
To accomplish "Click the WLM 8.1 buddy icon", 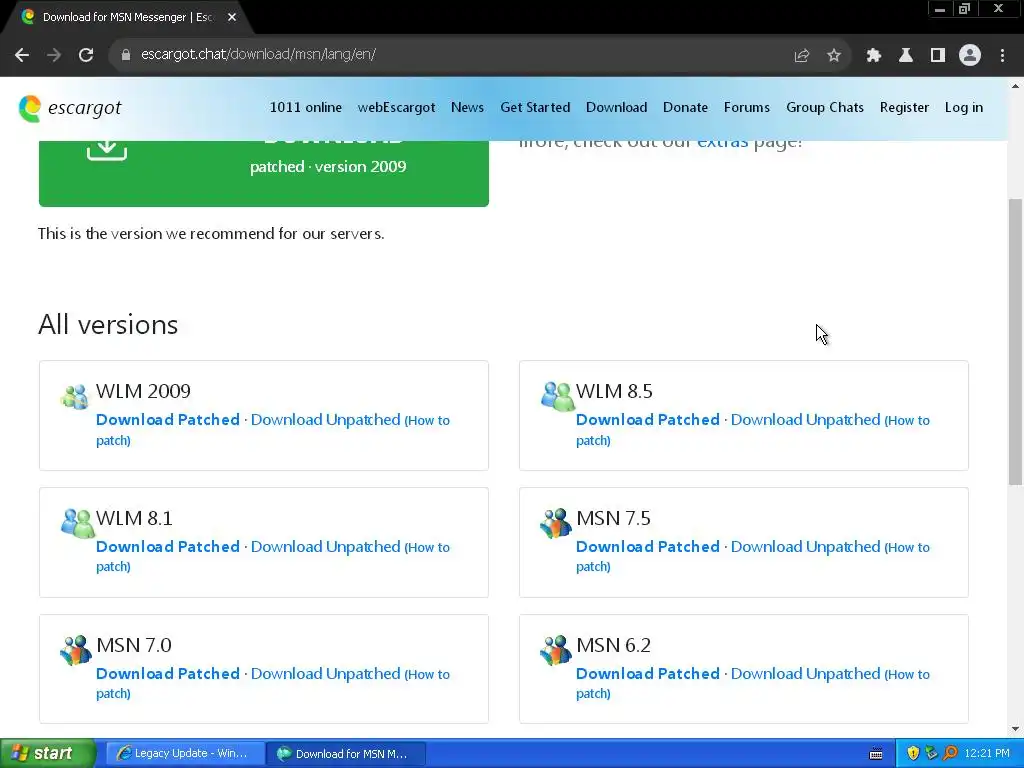I will coord(77,523).
